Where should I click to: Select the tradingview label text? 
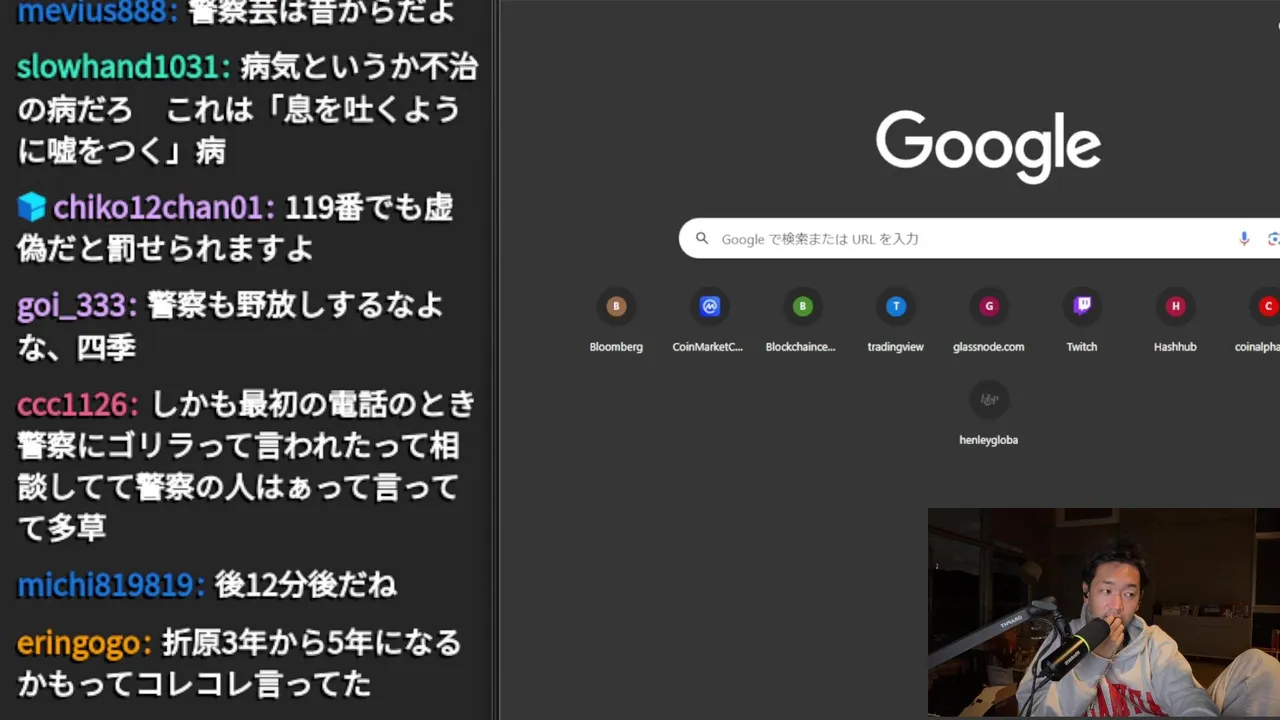pos(895,347)
